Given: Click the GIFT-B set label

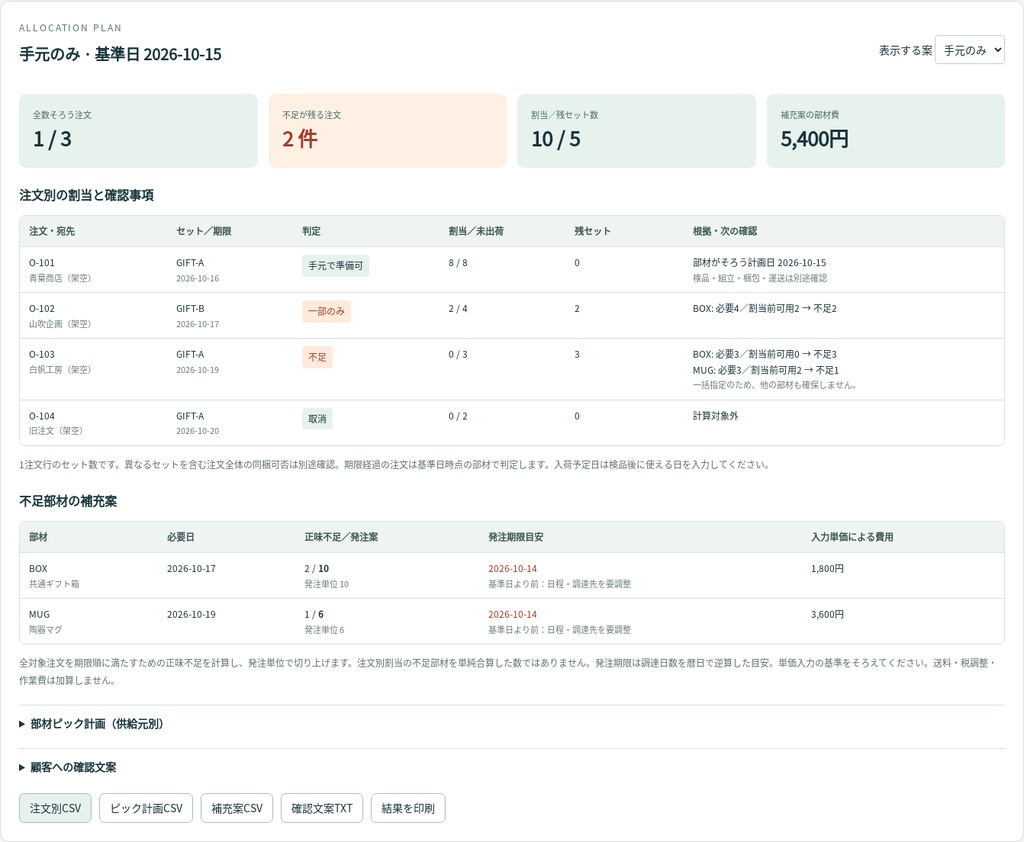Looking at the screenshot, I should point(190,308).
